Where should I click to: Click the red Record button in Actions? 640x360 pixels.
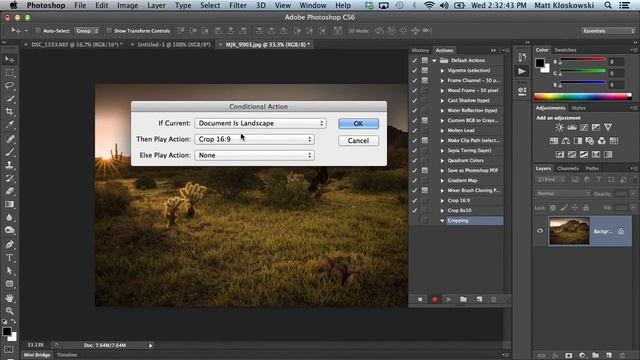435,300
